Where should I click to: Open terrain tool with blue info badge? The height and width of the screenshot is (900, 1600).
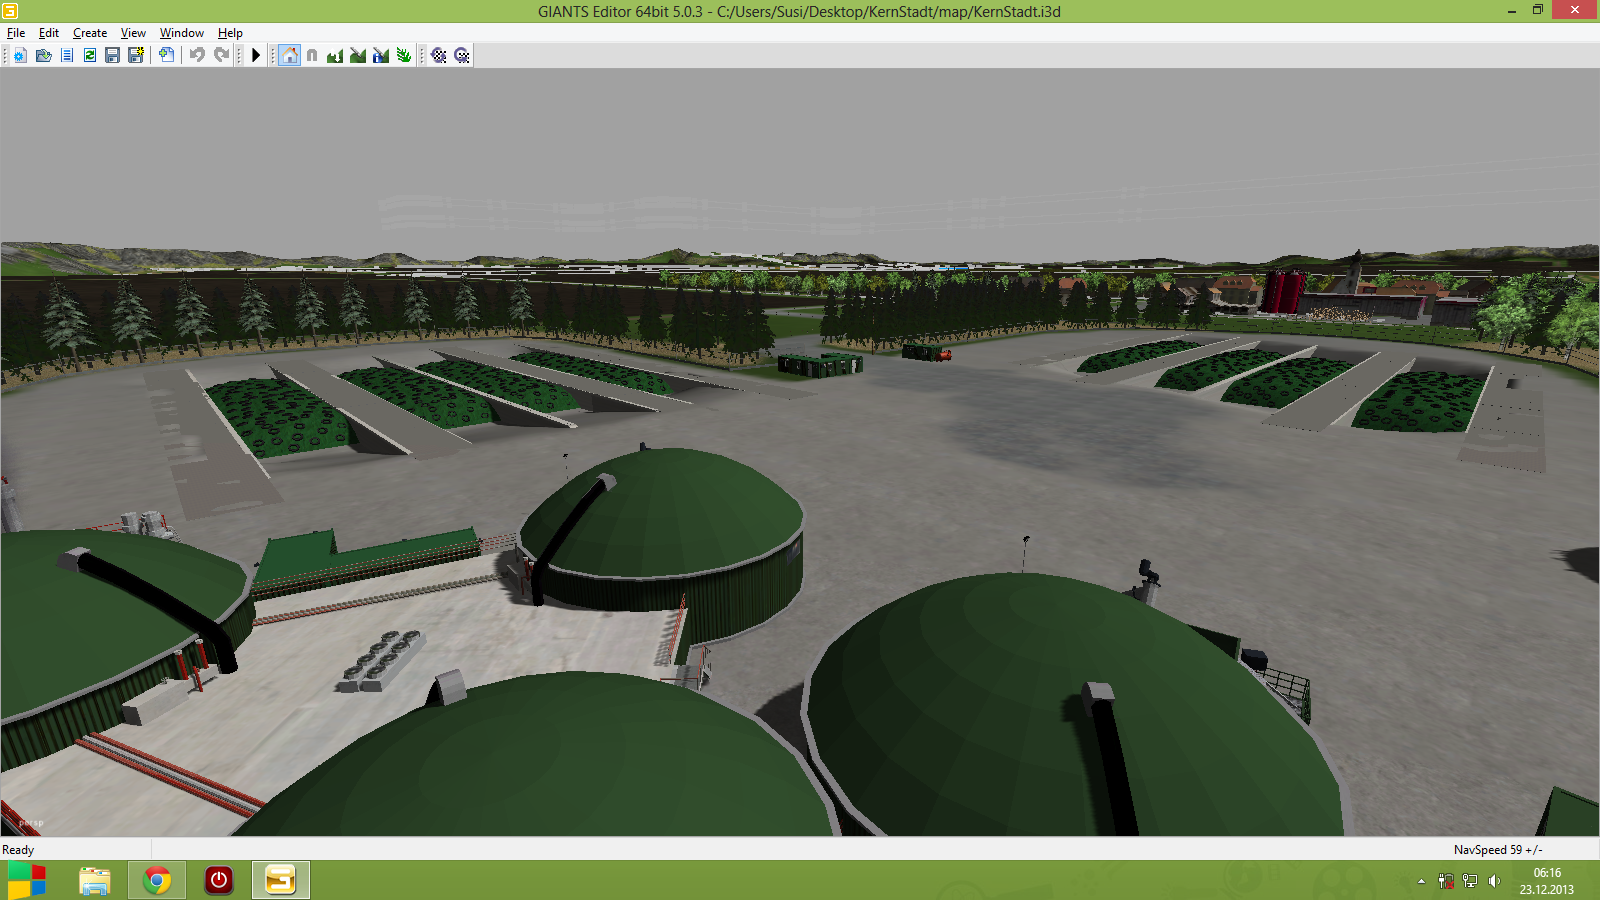pos(381,55)
